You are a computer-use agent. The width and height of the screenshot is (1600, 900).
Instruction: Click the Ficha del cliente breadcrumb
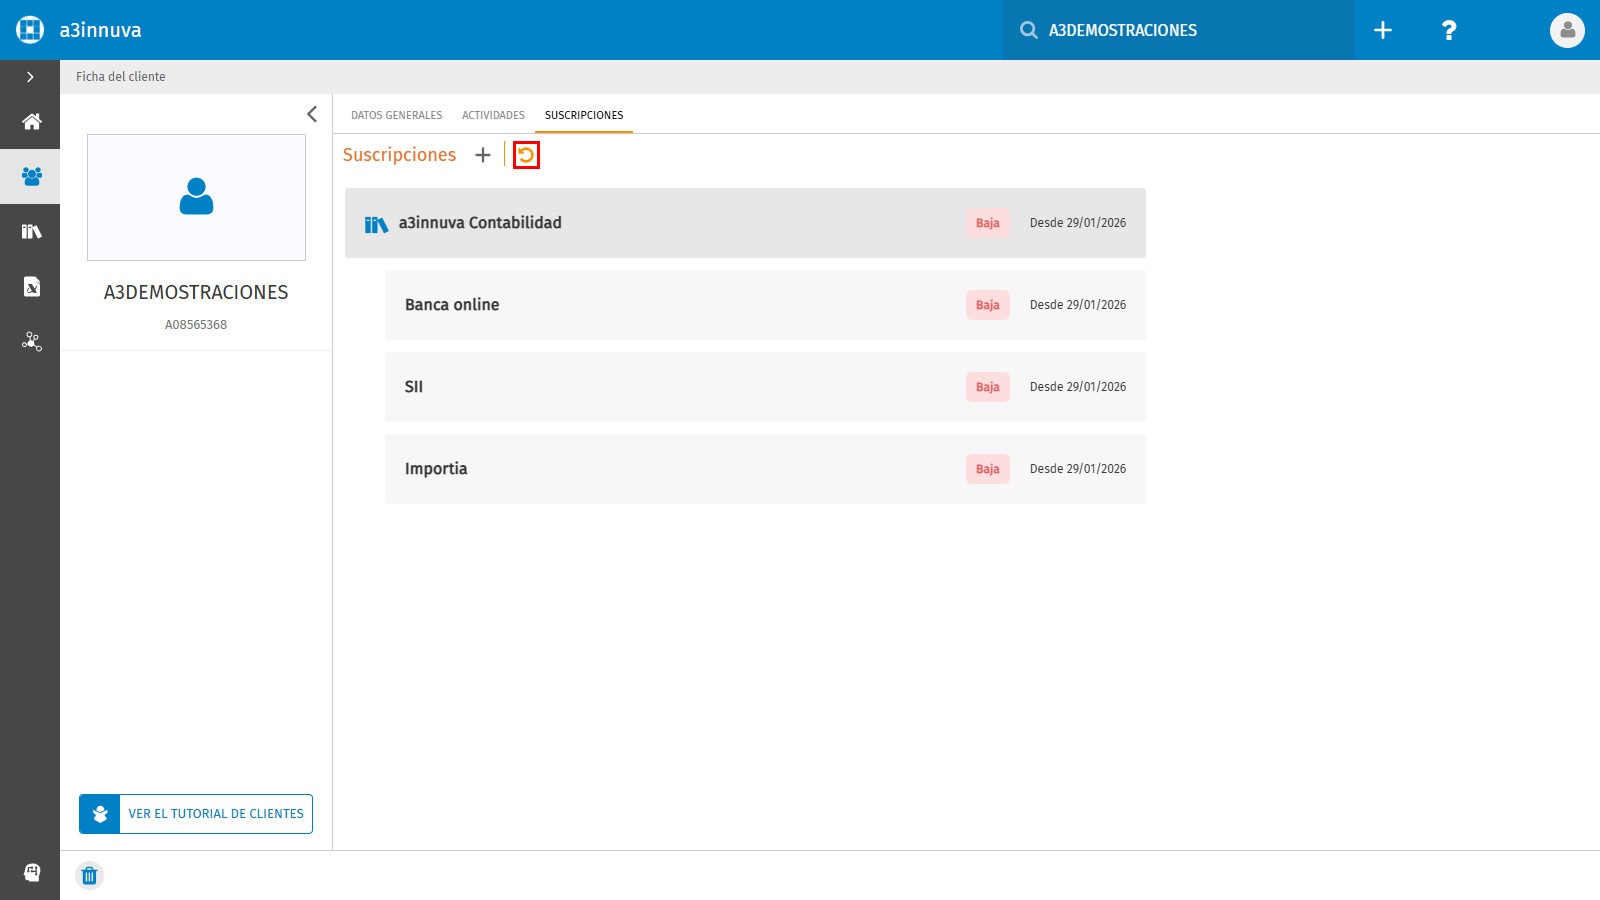click(x=121, y=77)
